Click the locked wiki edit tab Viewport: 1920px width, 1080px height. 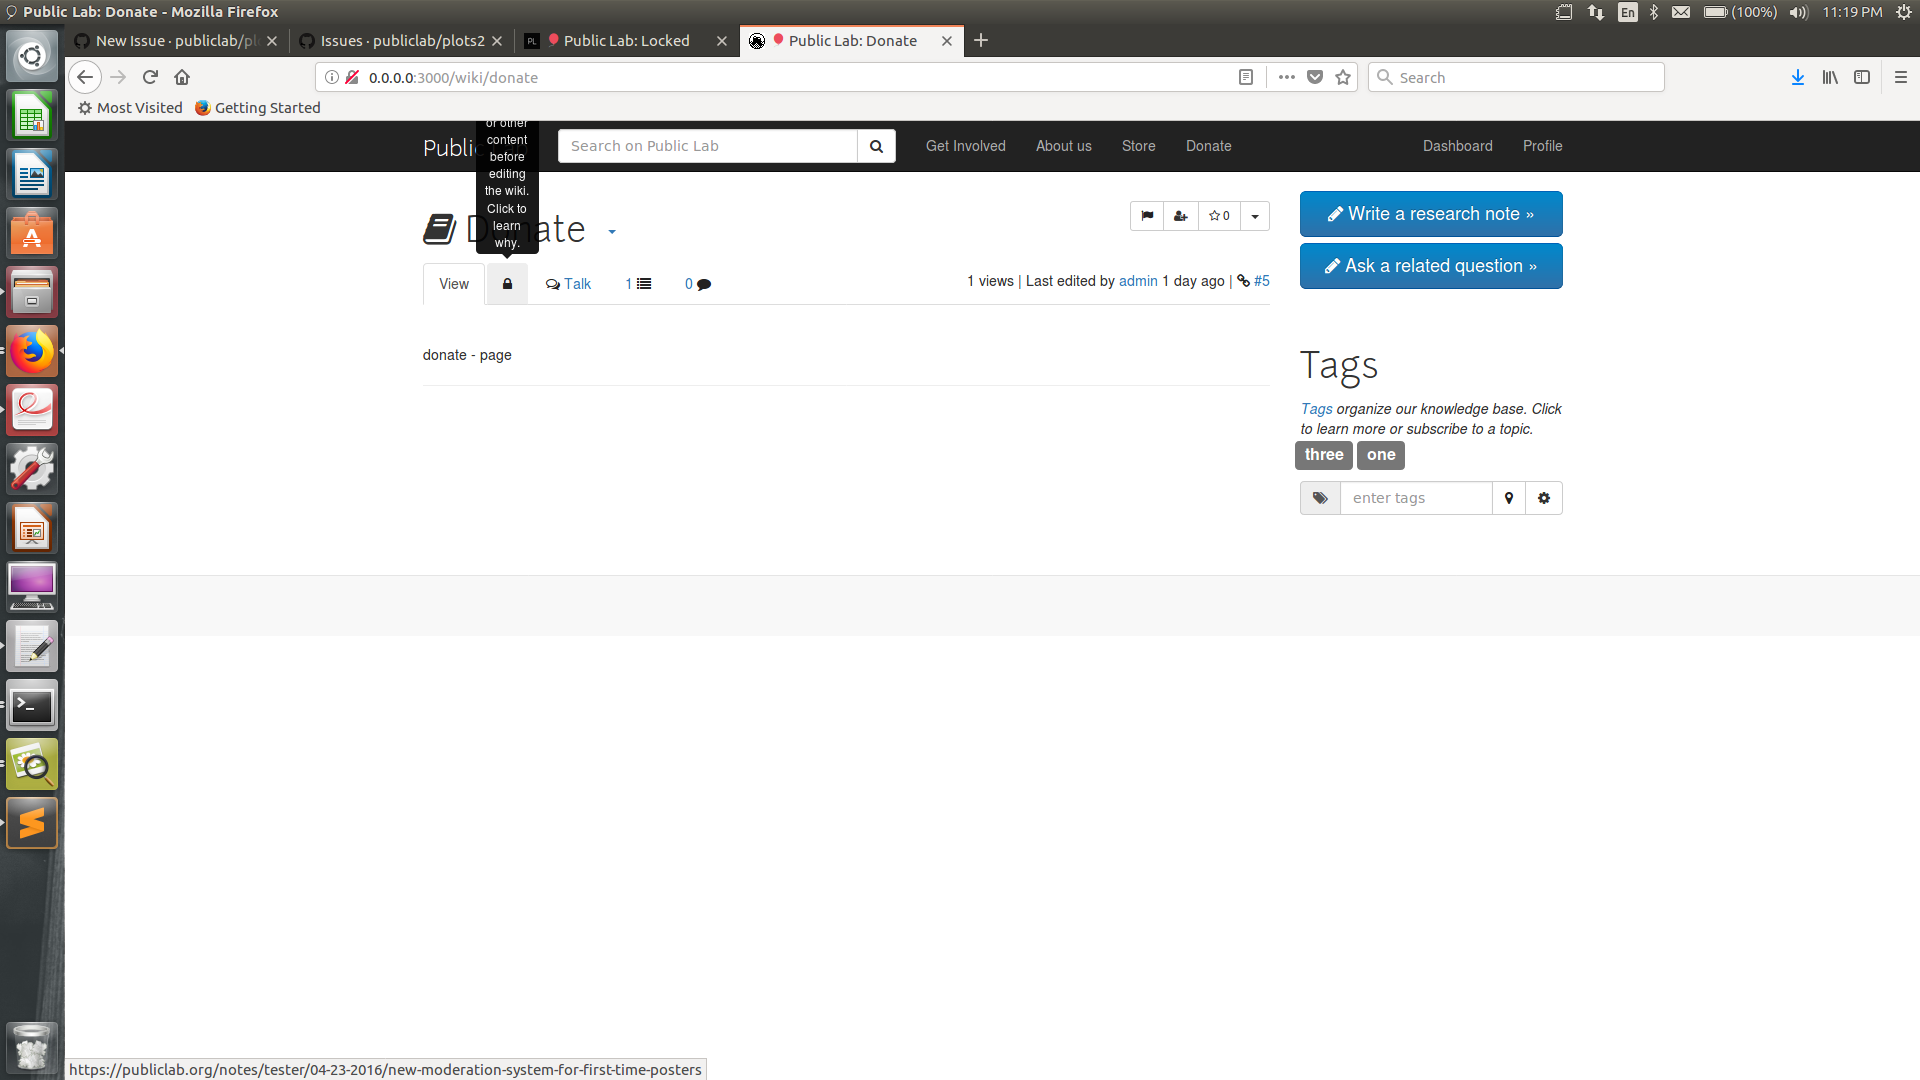click(507, 284)
